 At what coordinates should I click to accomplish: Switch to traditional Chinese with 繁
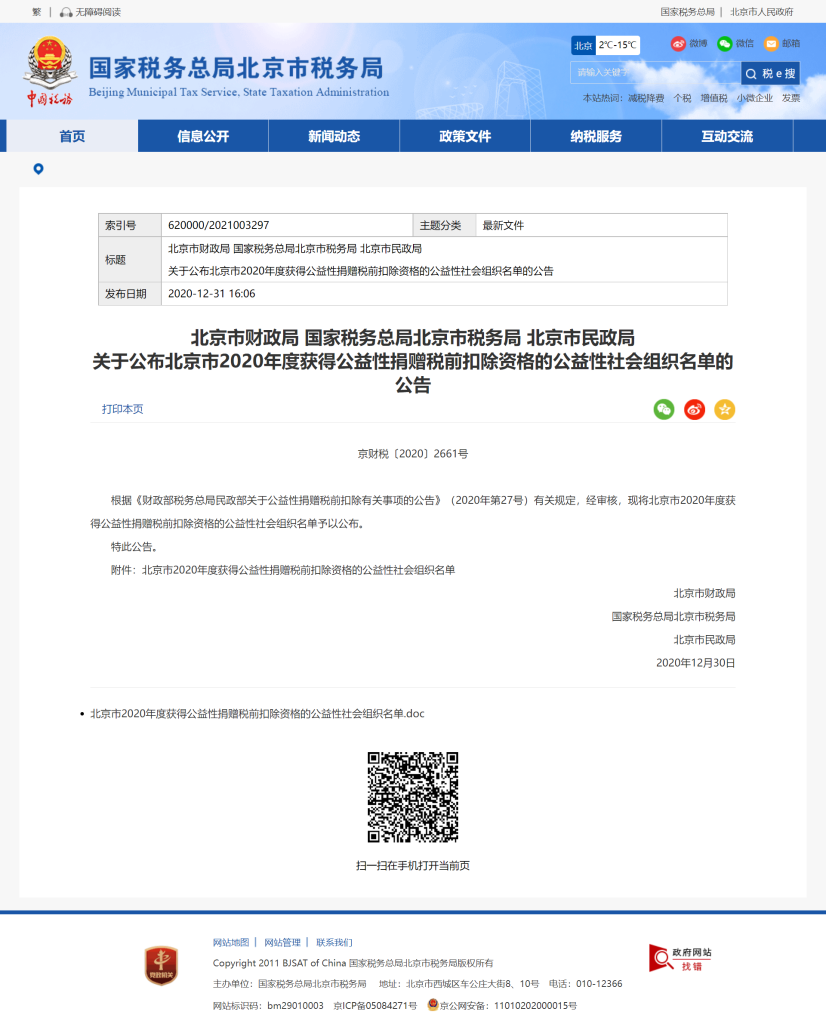(37, 12)
